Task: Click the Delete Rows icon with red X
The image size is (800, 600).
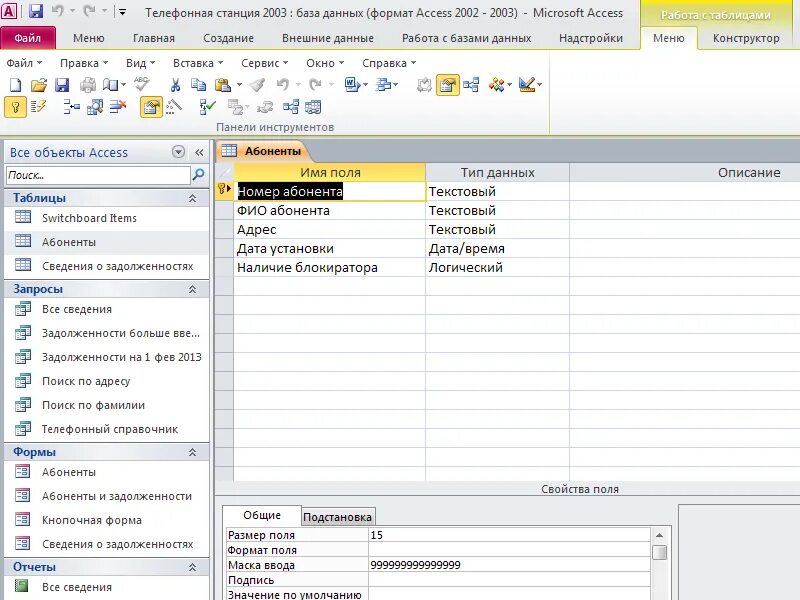Action: (x=118, y=107)
